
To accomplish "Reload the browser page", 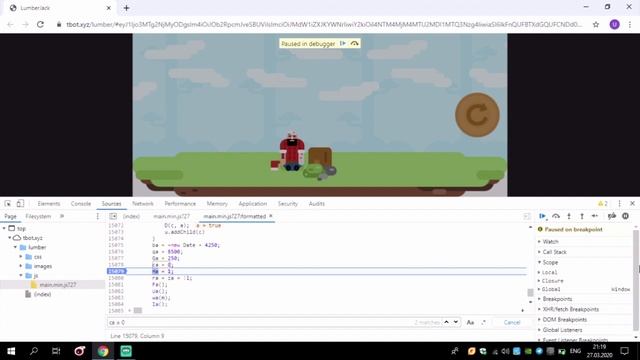I will pos(40,24).
